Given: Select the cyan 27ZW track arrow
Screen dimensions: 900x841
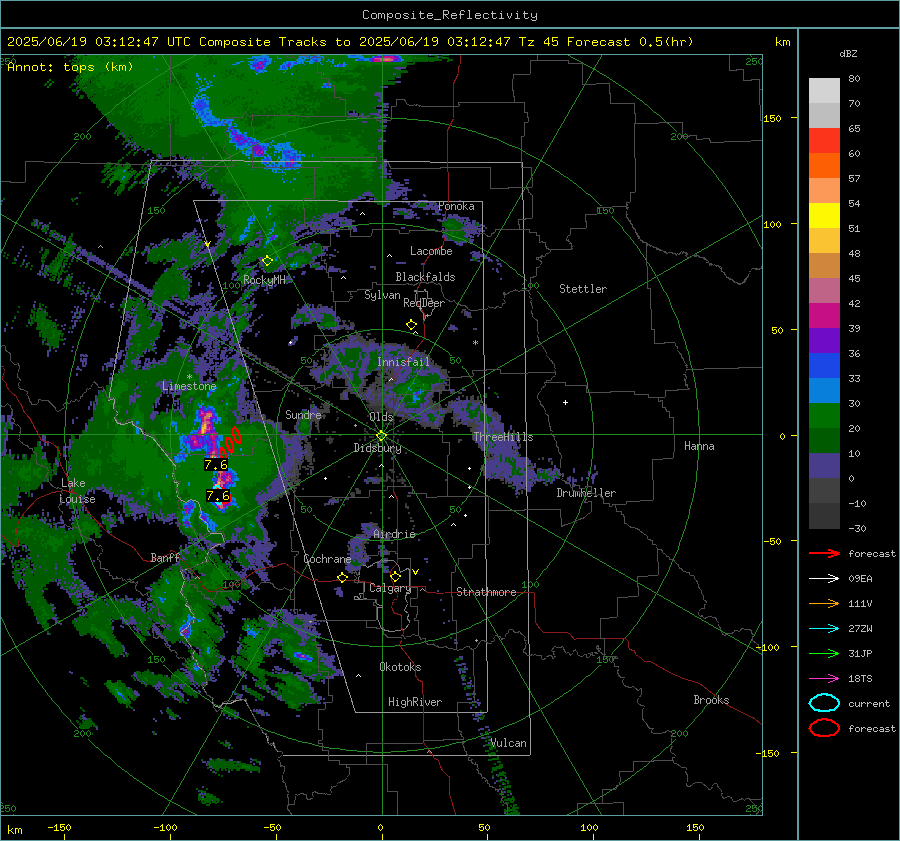Looking at the screenshot, I should pyautogui.click(x=824, y=628).
